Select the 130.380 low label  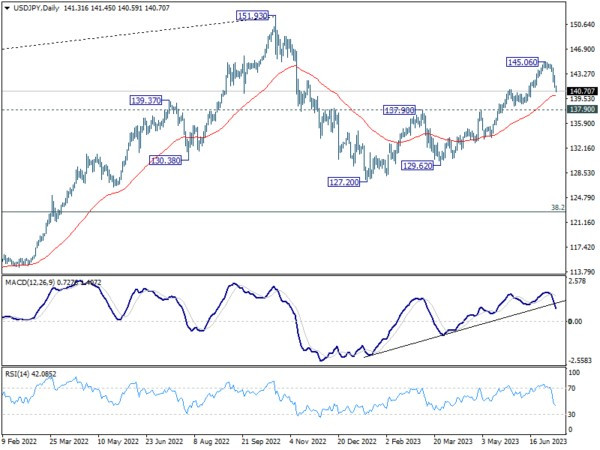coord(165,160)
